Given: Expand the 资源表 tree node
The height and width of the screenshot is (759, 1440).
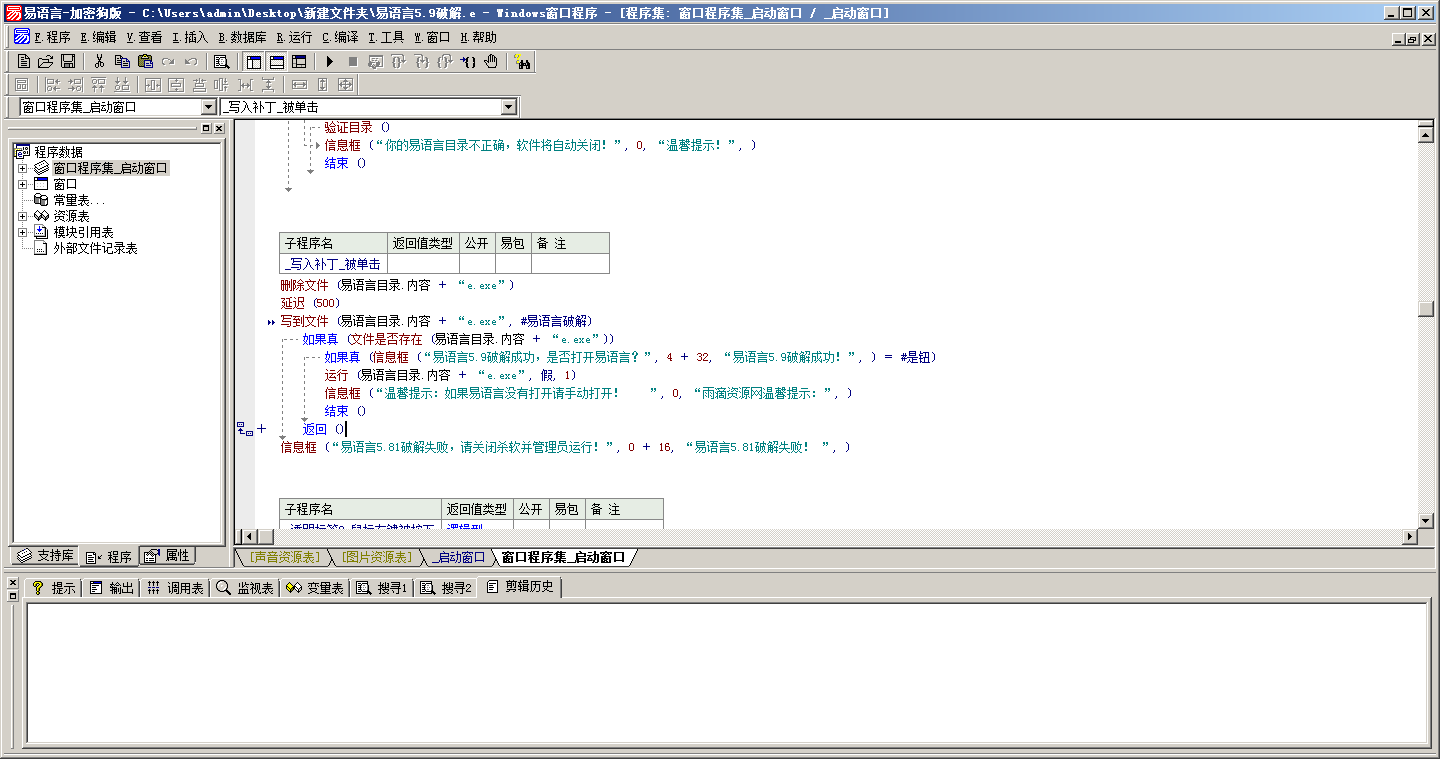Looking at the screenshot, I should click(22, 216).
